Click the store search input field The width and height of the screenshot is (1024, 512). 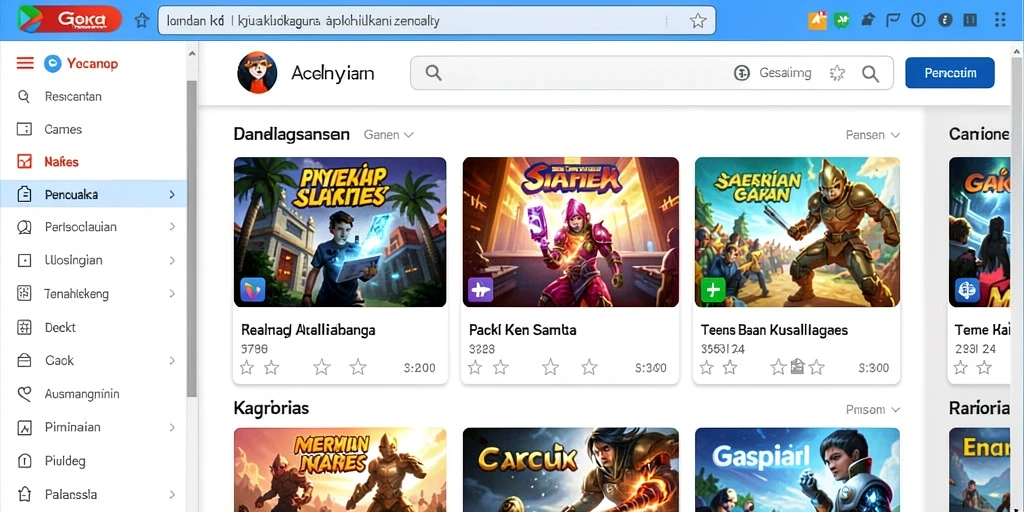pos(651,72)
